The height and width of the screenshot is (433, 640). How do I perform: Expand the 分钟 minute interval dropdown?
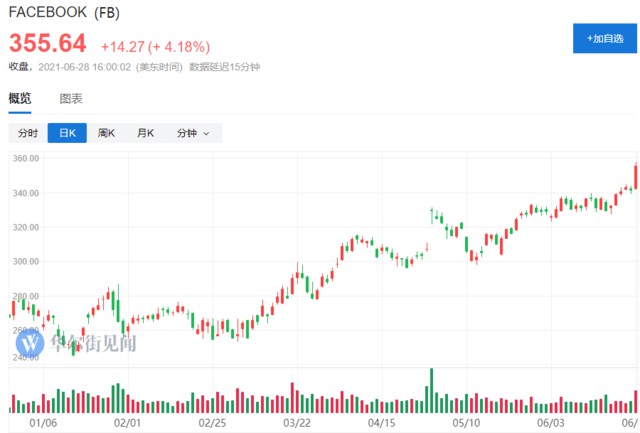point(192,133)
